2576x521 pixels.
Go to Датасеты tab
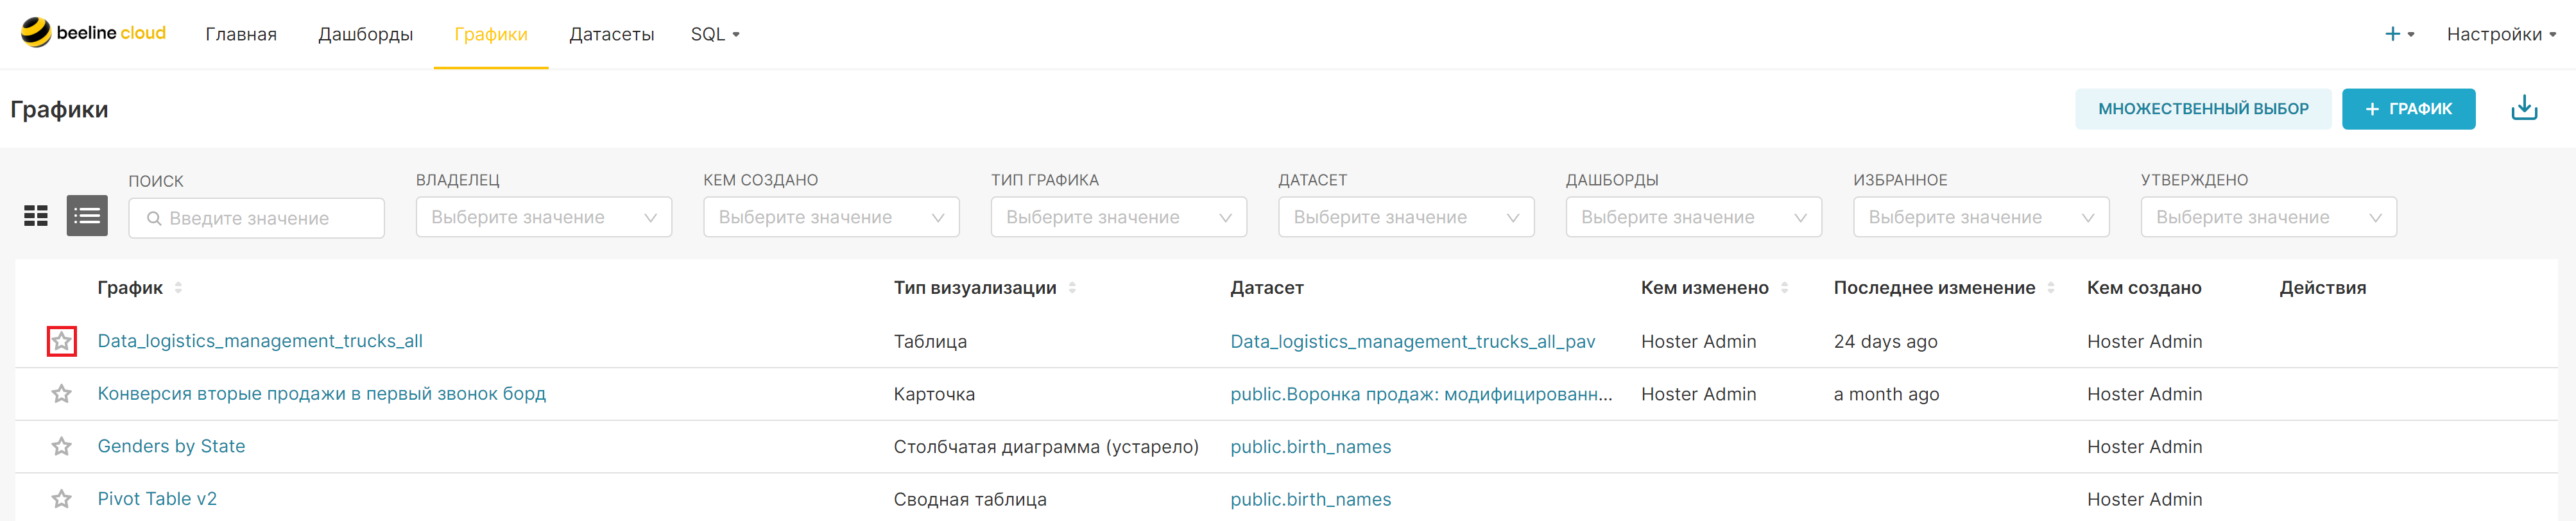click(612, 34)
